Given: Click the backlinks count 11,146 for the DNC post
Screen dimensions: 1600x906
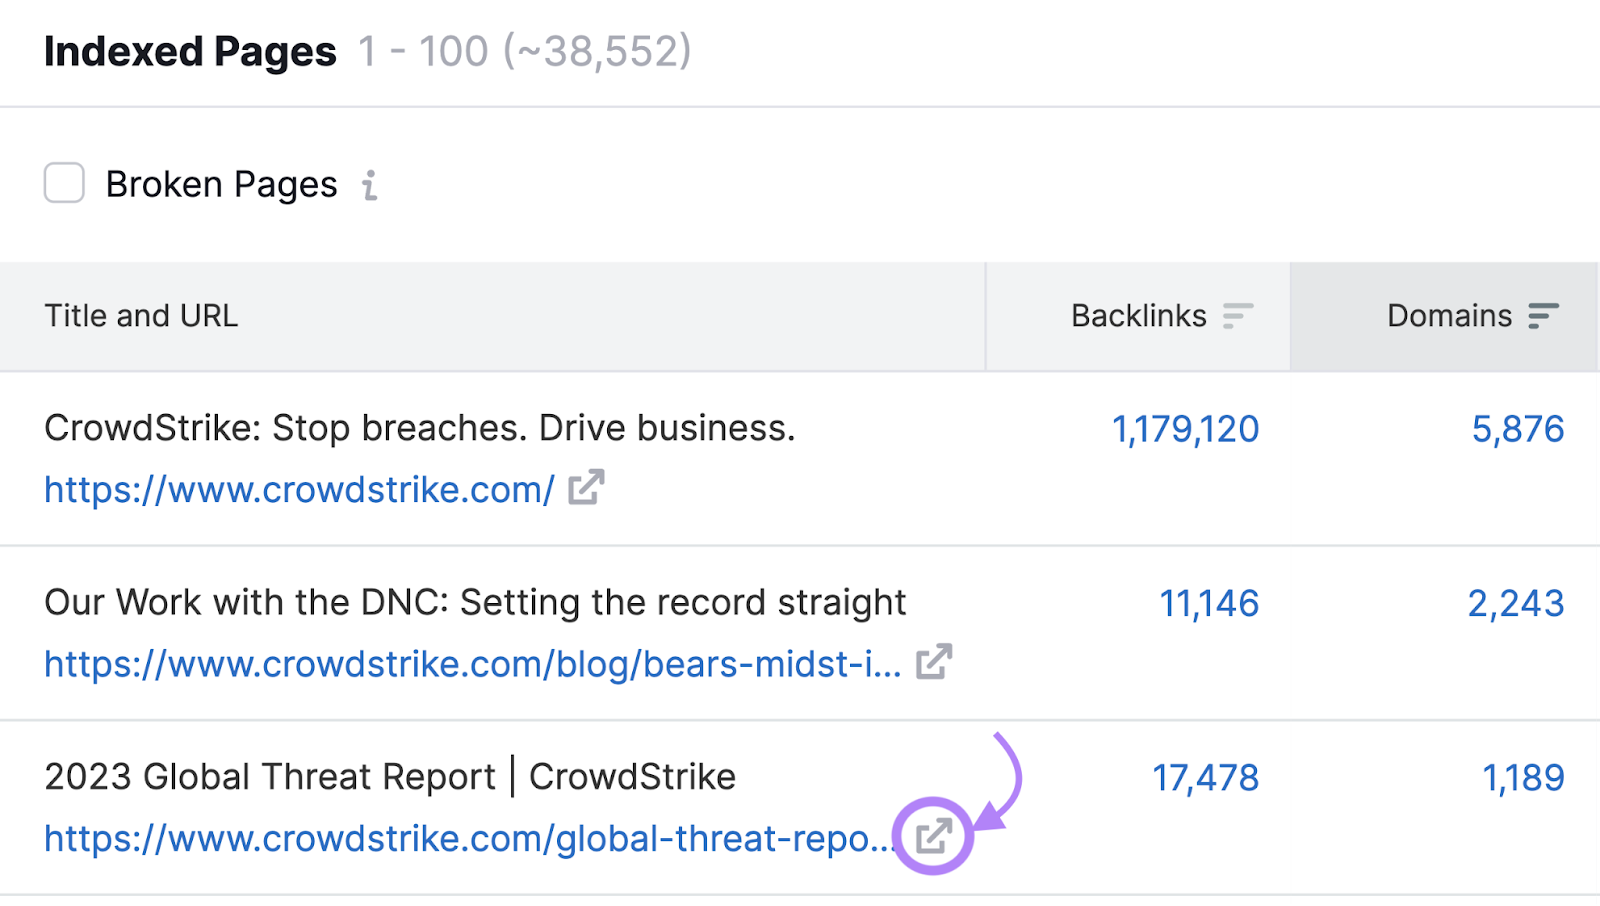Looking at the screenshot, I should pyautogui.click(x=1210, y=603).
